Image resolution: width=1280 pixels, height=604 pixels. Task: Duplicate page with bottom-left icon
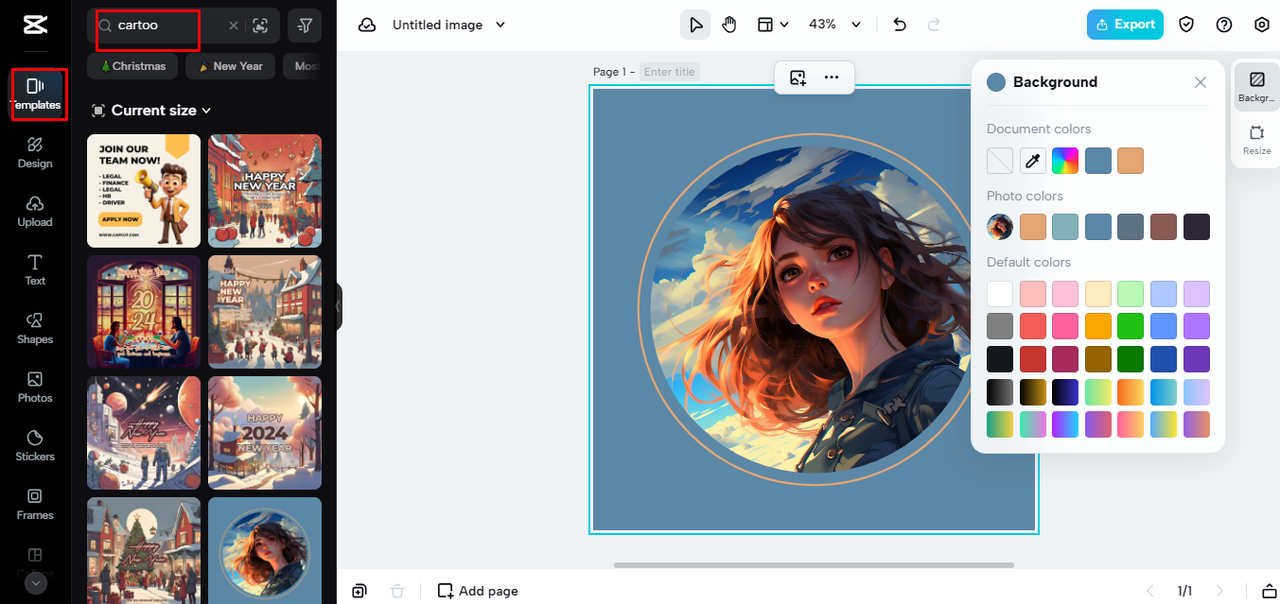360,591
